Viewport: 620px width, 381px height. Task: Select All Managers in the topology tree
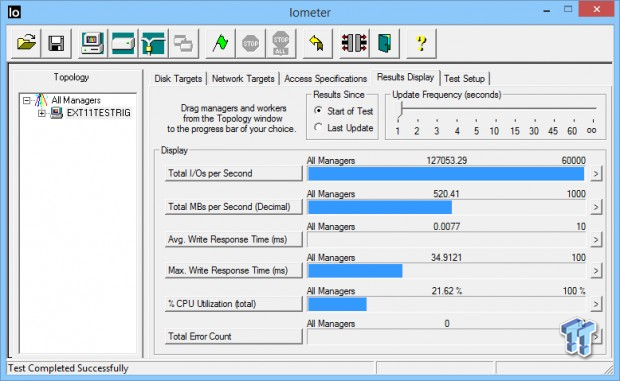(x=76, y=100)
